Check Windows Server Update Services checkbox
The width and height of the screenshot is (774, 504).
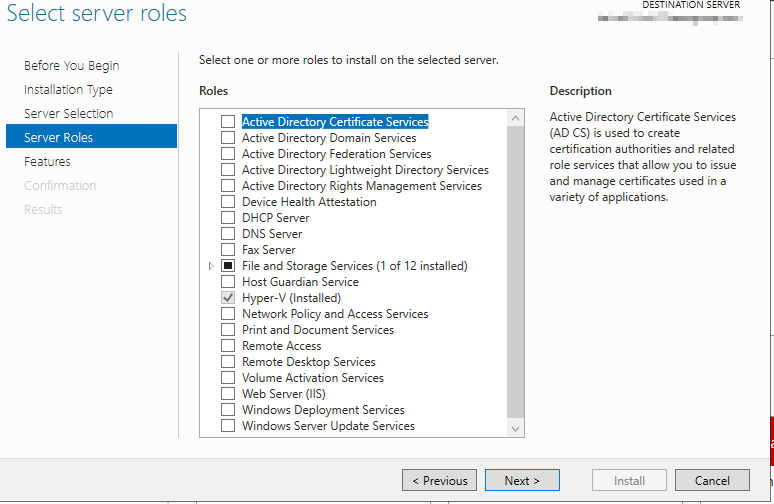(x=228, y=426)
